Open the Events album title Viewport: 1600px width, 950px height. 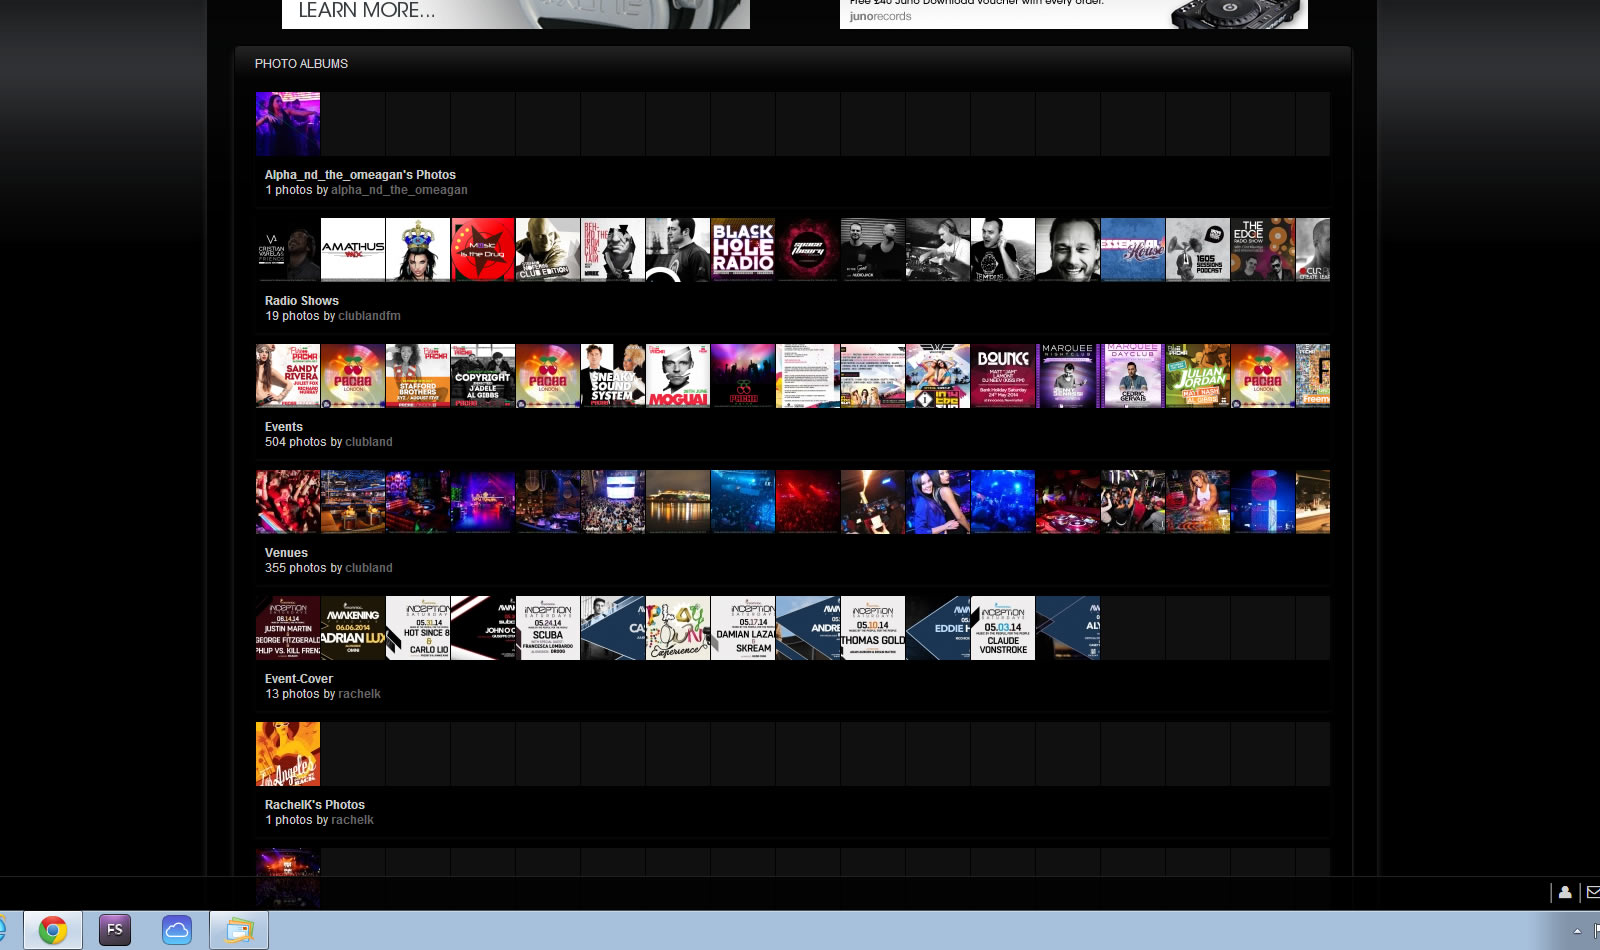coord(284,427)
